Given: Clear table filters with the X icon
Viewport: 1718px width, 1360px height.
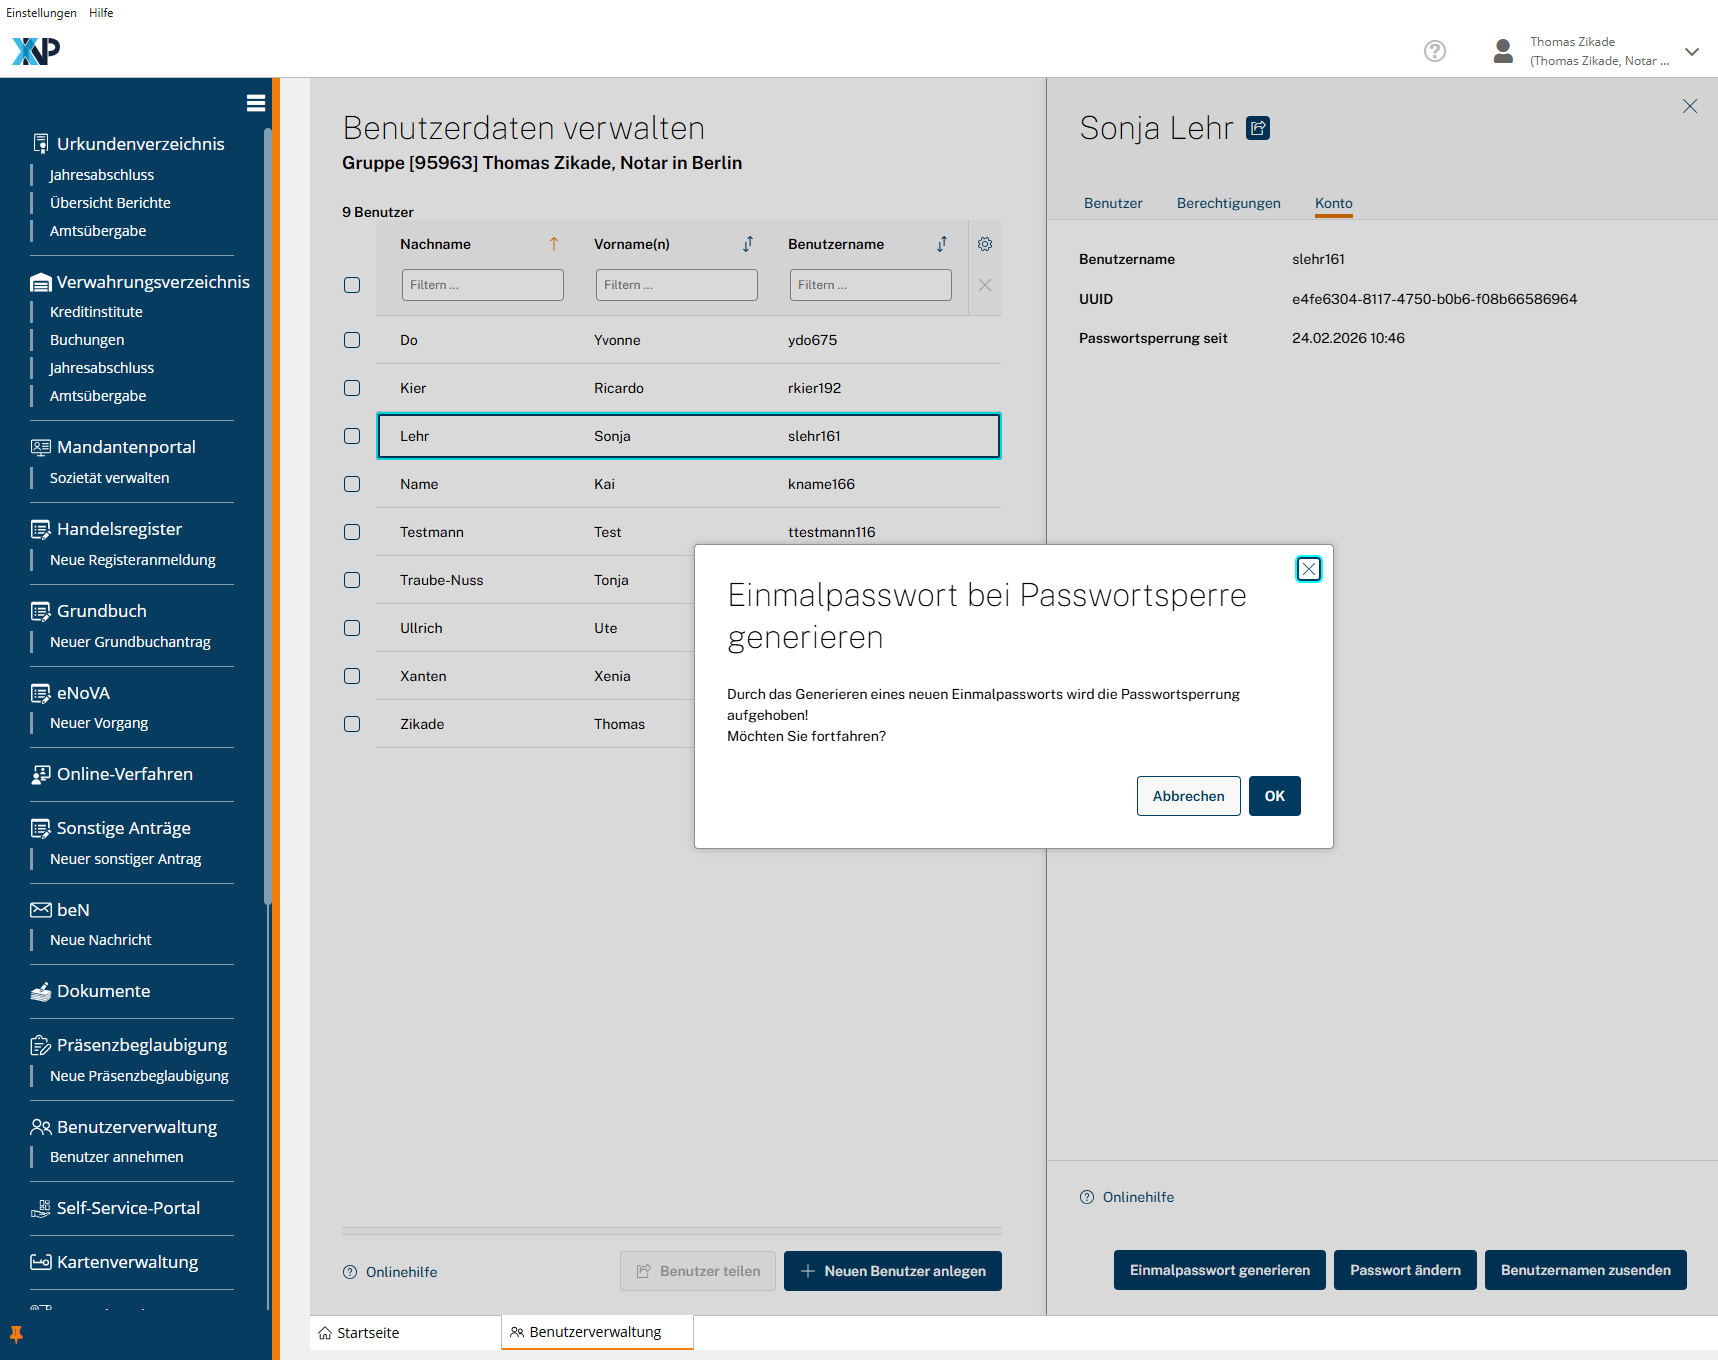Looking at the screenshot, I should [x=985, y=285].
